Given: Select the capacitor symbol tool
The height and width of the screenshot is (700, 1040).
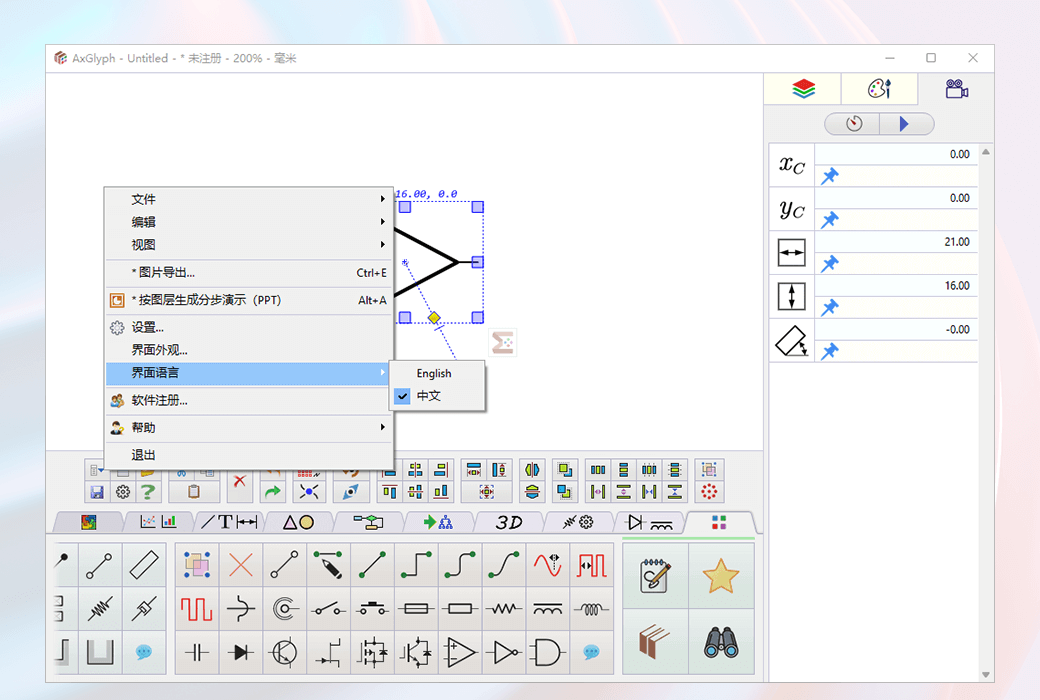Looking at the screenshot, I should tap(196, 653).
